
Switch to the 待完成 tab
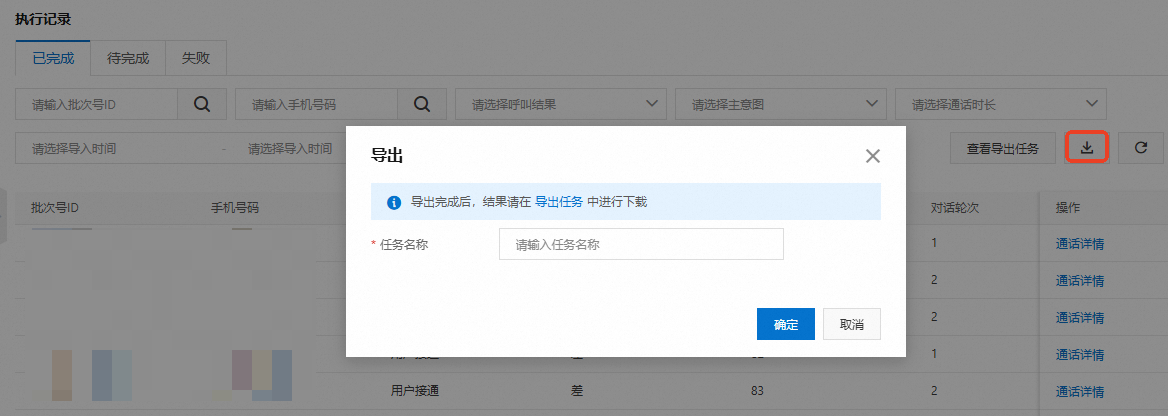point(128,58)
